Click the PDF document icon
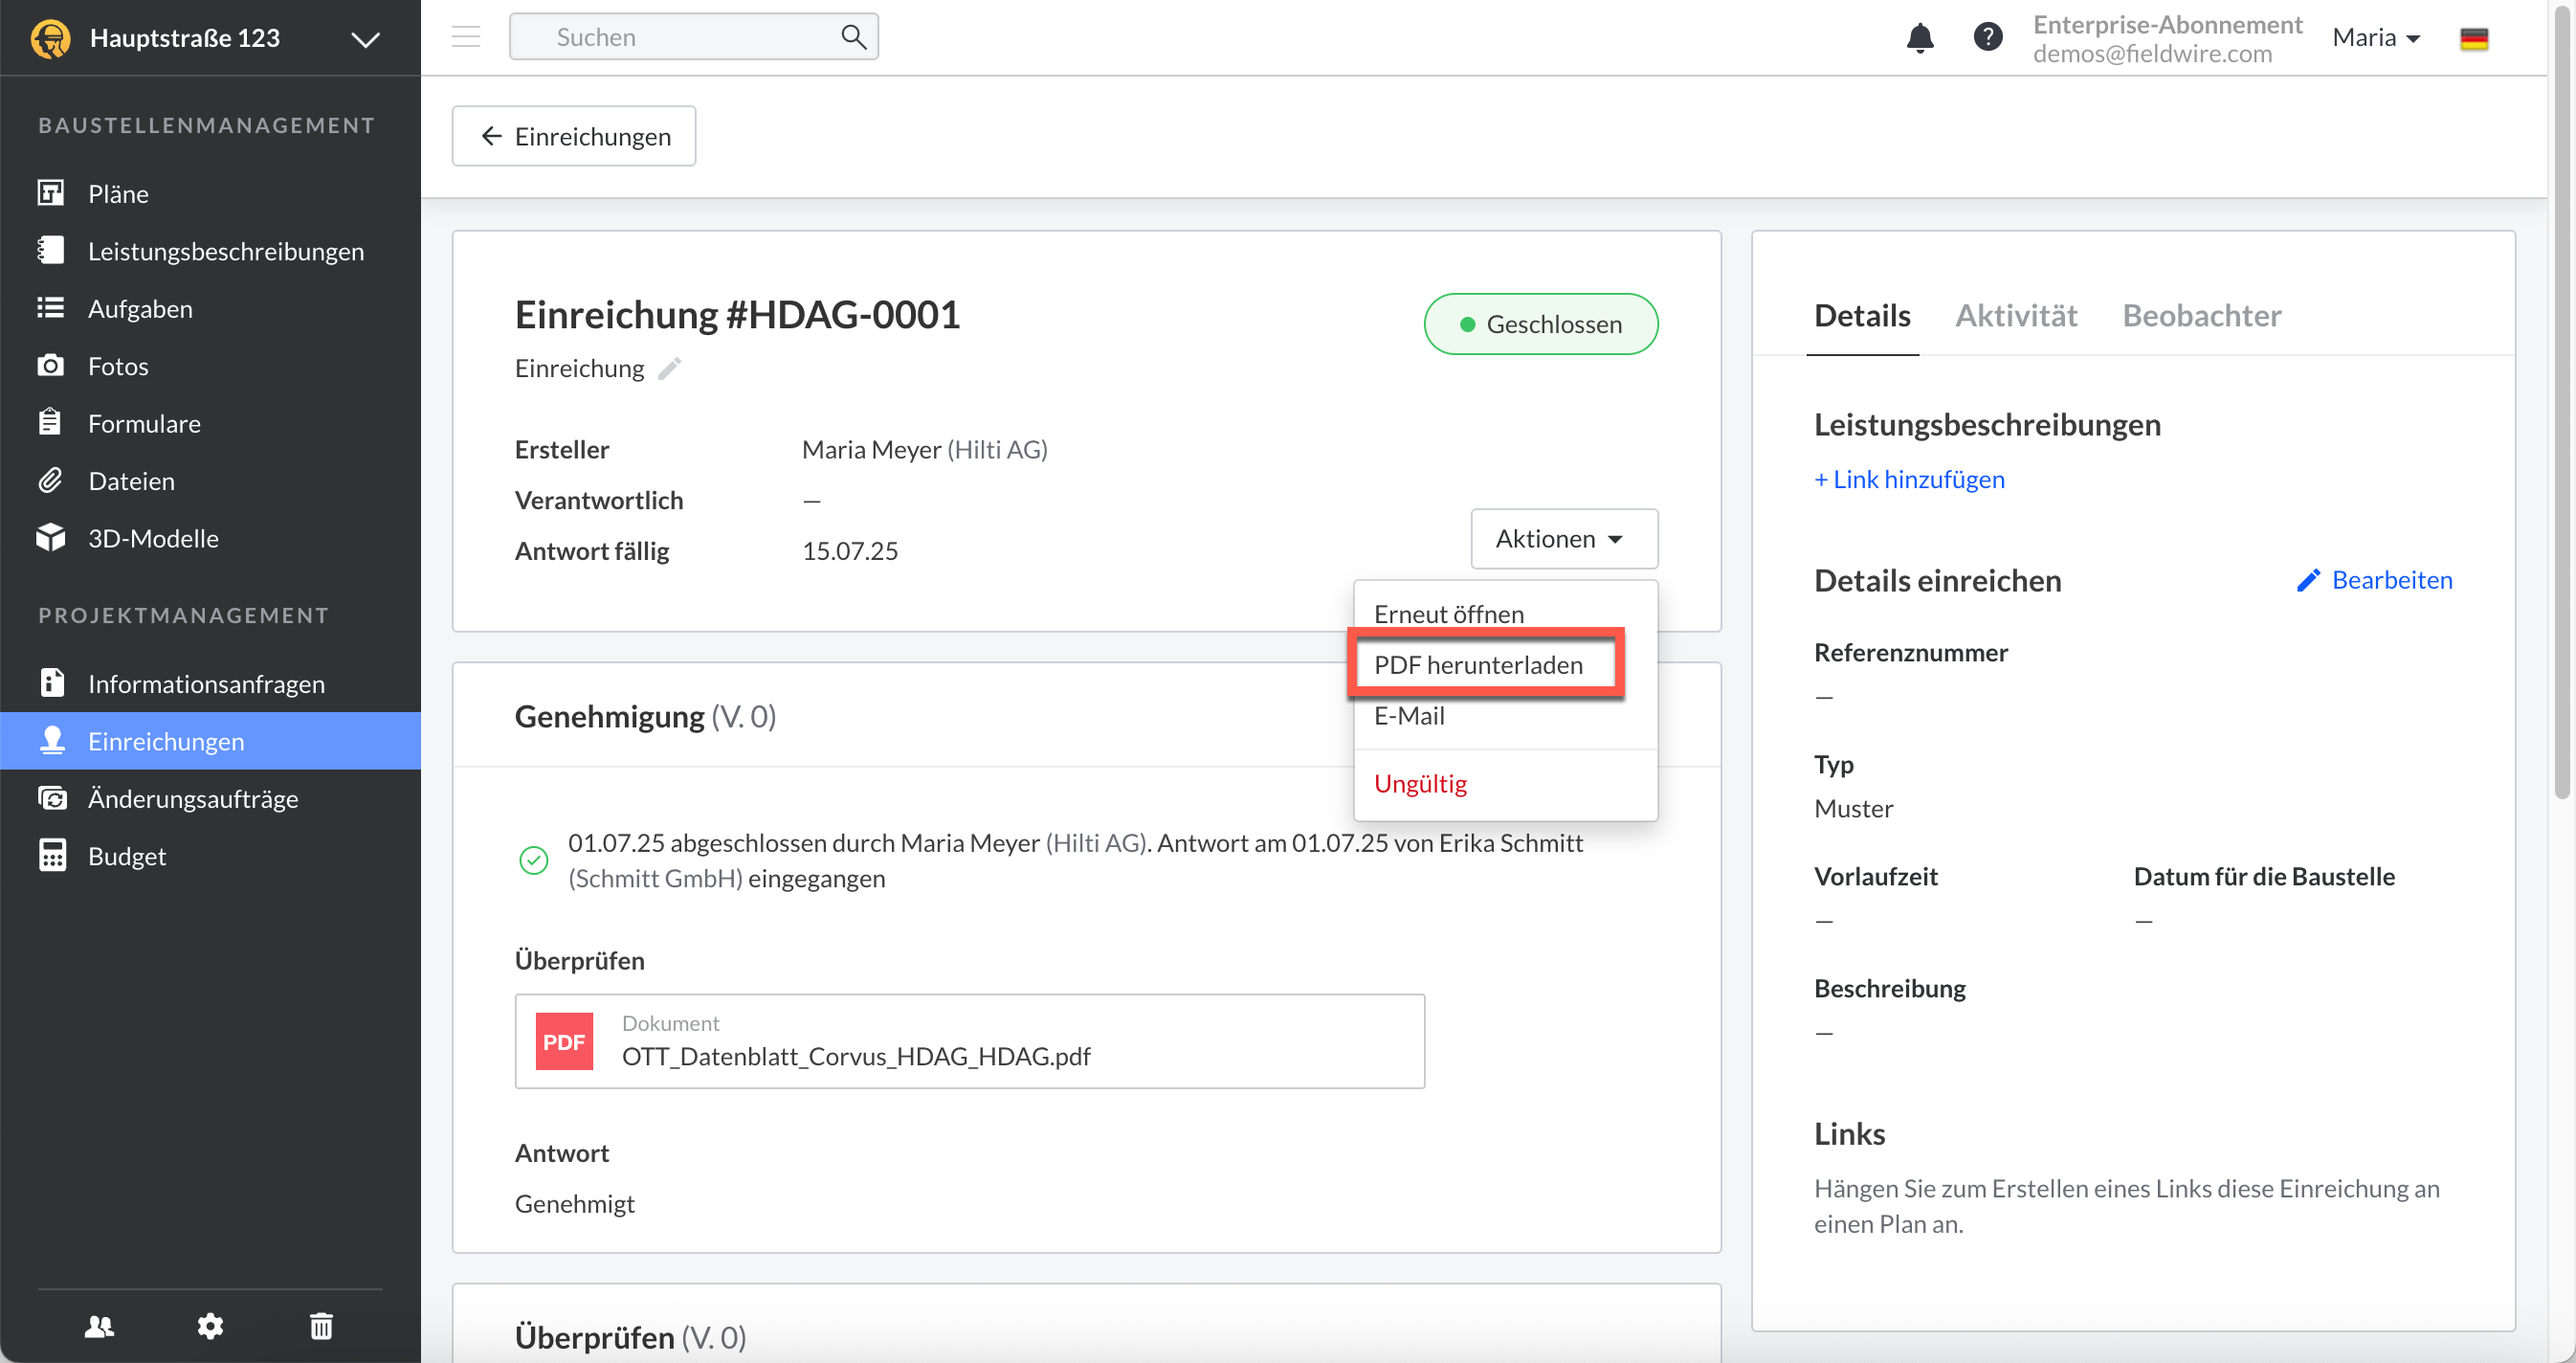Viewport: 2576px width, 1363px height. point(564,1041)
